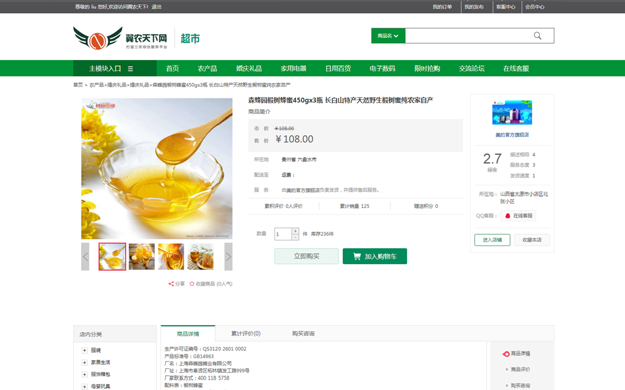The height and width of the screenshot is (390, 625).
Task: Click the buy now button
Action: tap(307, 256)
